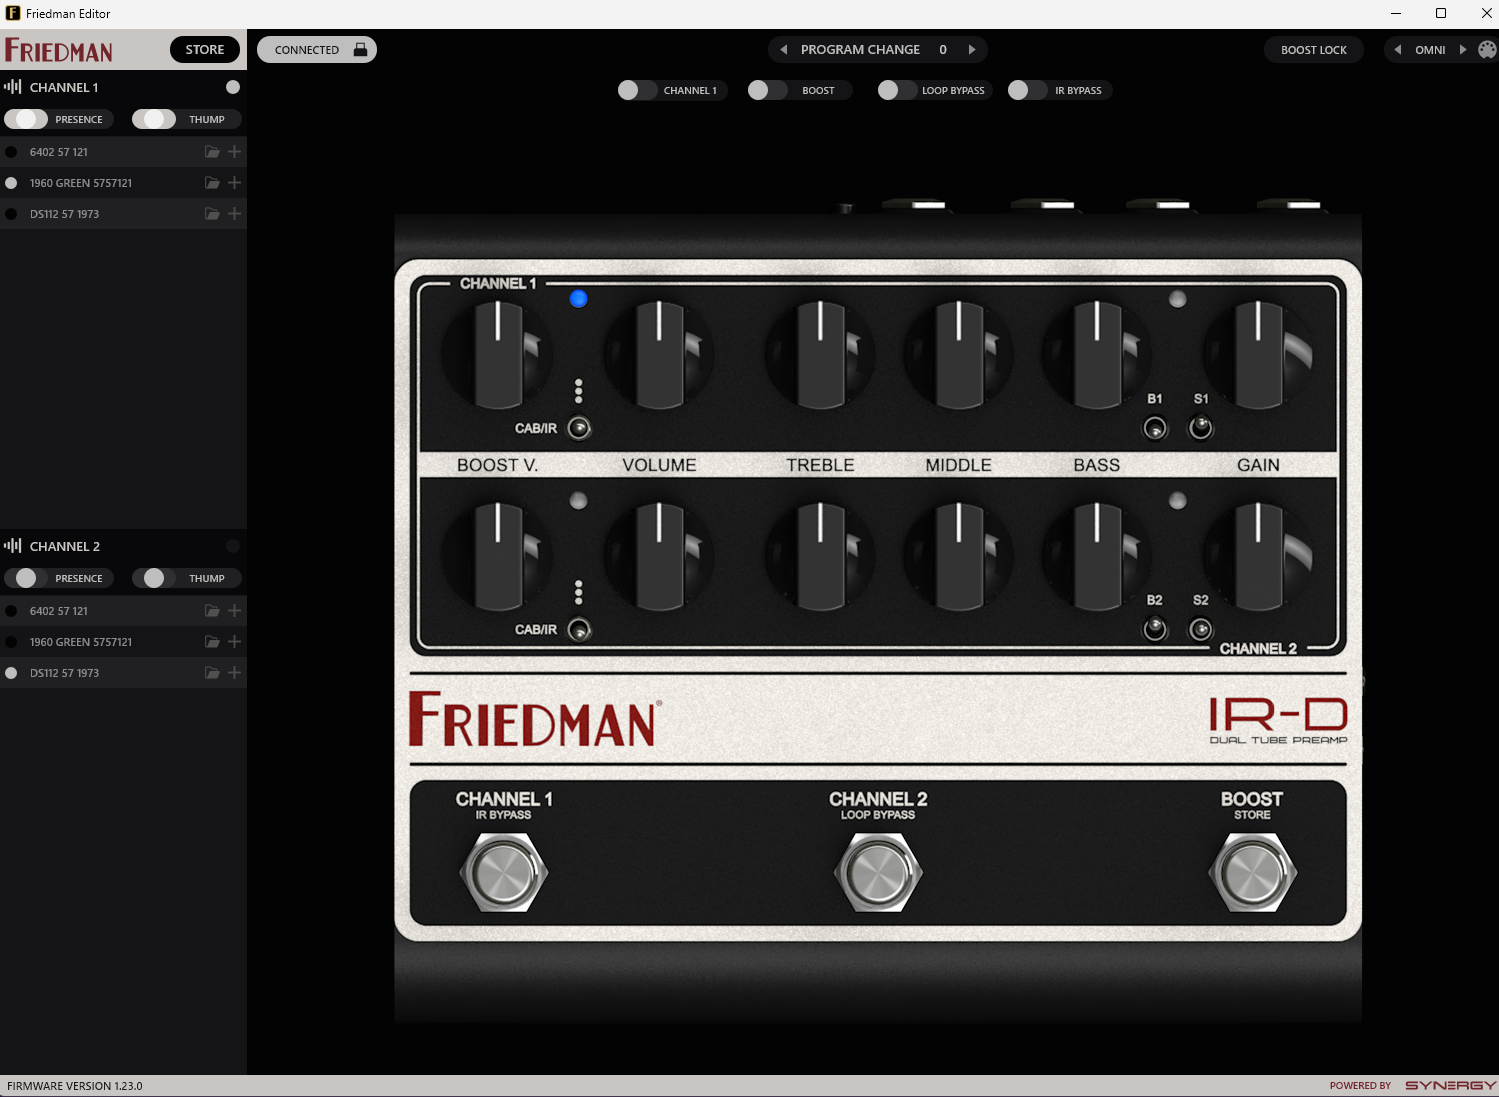Switch on the BOOST toggle at the top

pyautogui.click(x=767, y=90)
